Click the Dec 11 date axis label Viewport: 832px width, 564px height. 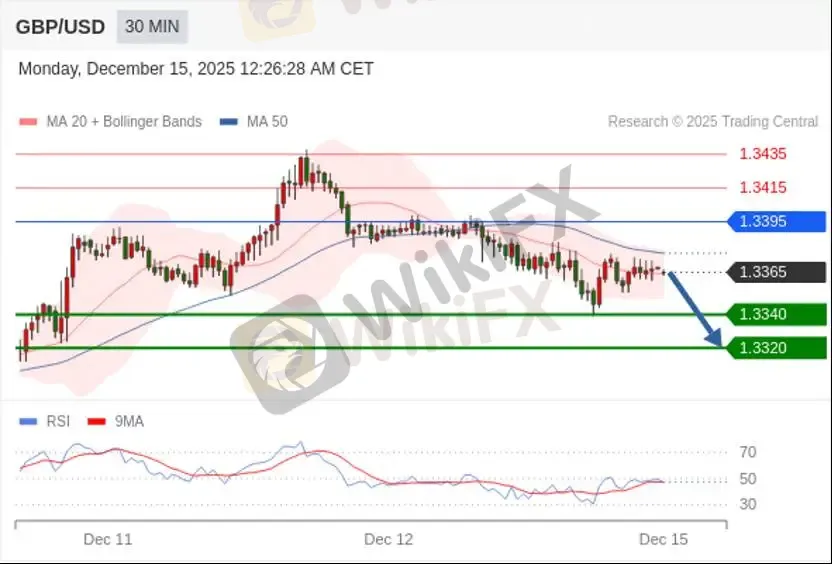[x=108, y=540]
